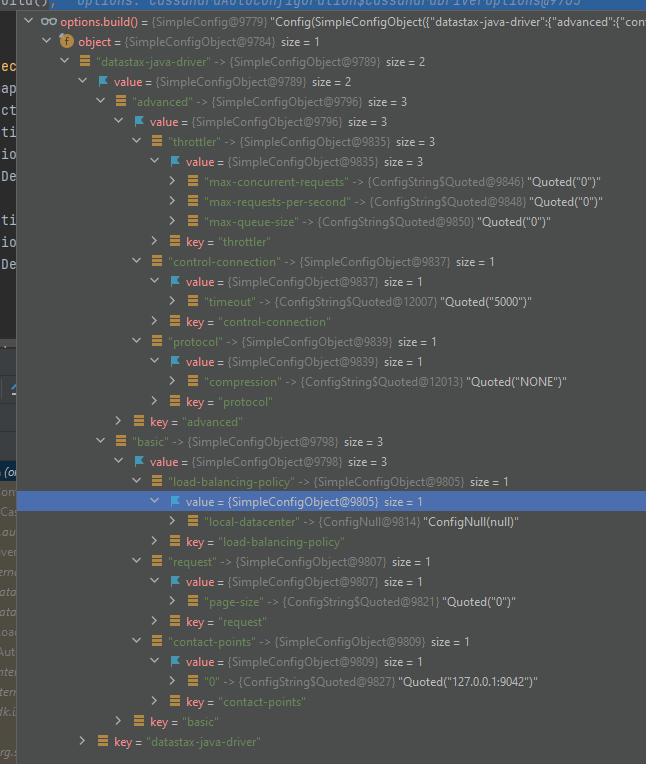Image resolution: width=646 pixels, height=764 pixels.
Task: Collapse the "throttler" entry node
Action: (x=137, y=142)
